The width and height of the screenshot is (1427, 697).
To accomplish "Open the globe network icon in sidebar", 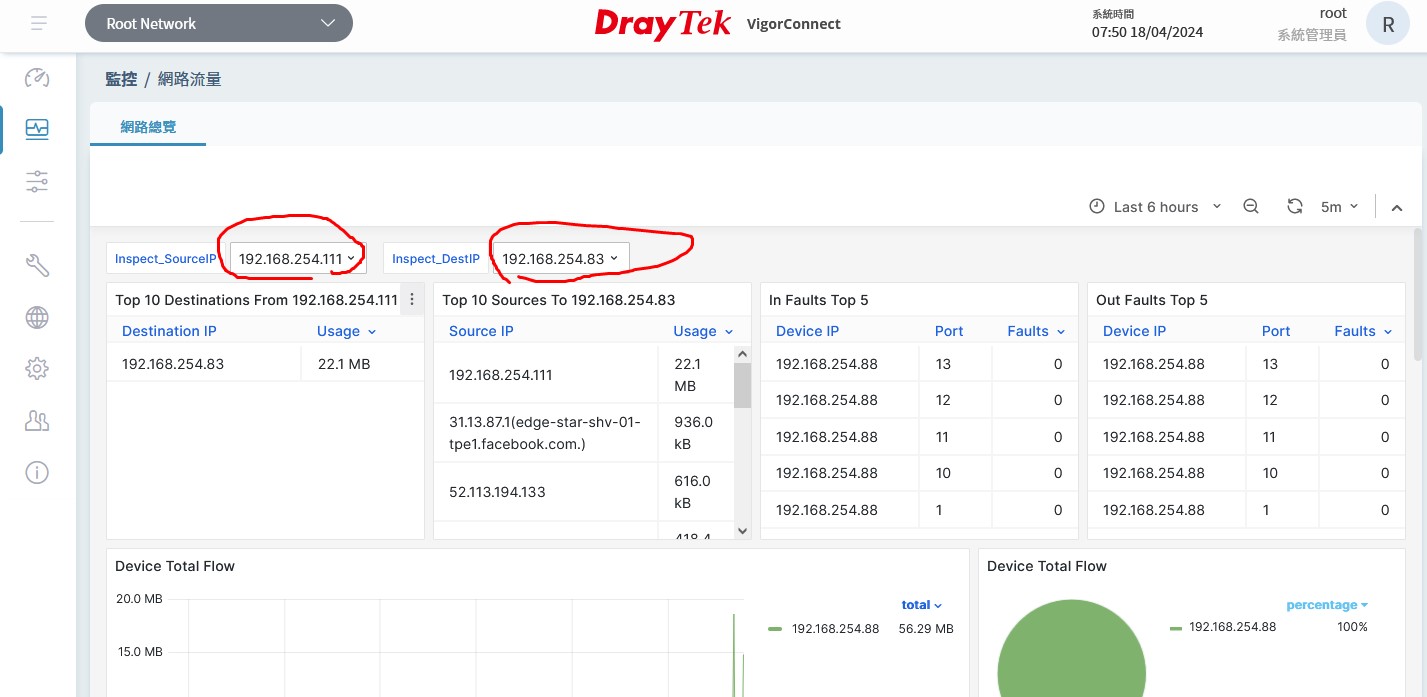I will point(37,317).
